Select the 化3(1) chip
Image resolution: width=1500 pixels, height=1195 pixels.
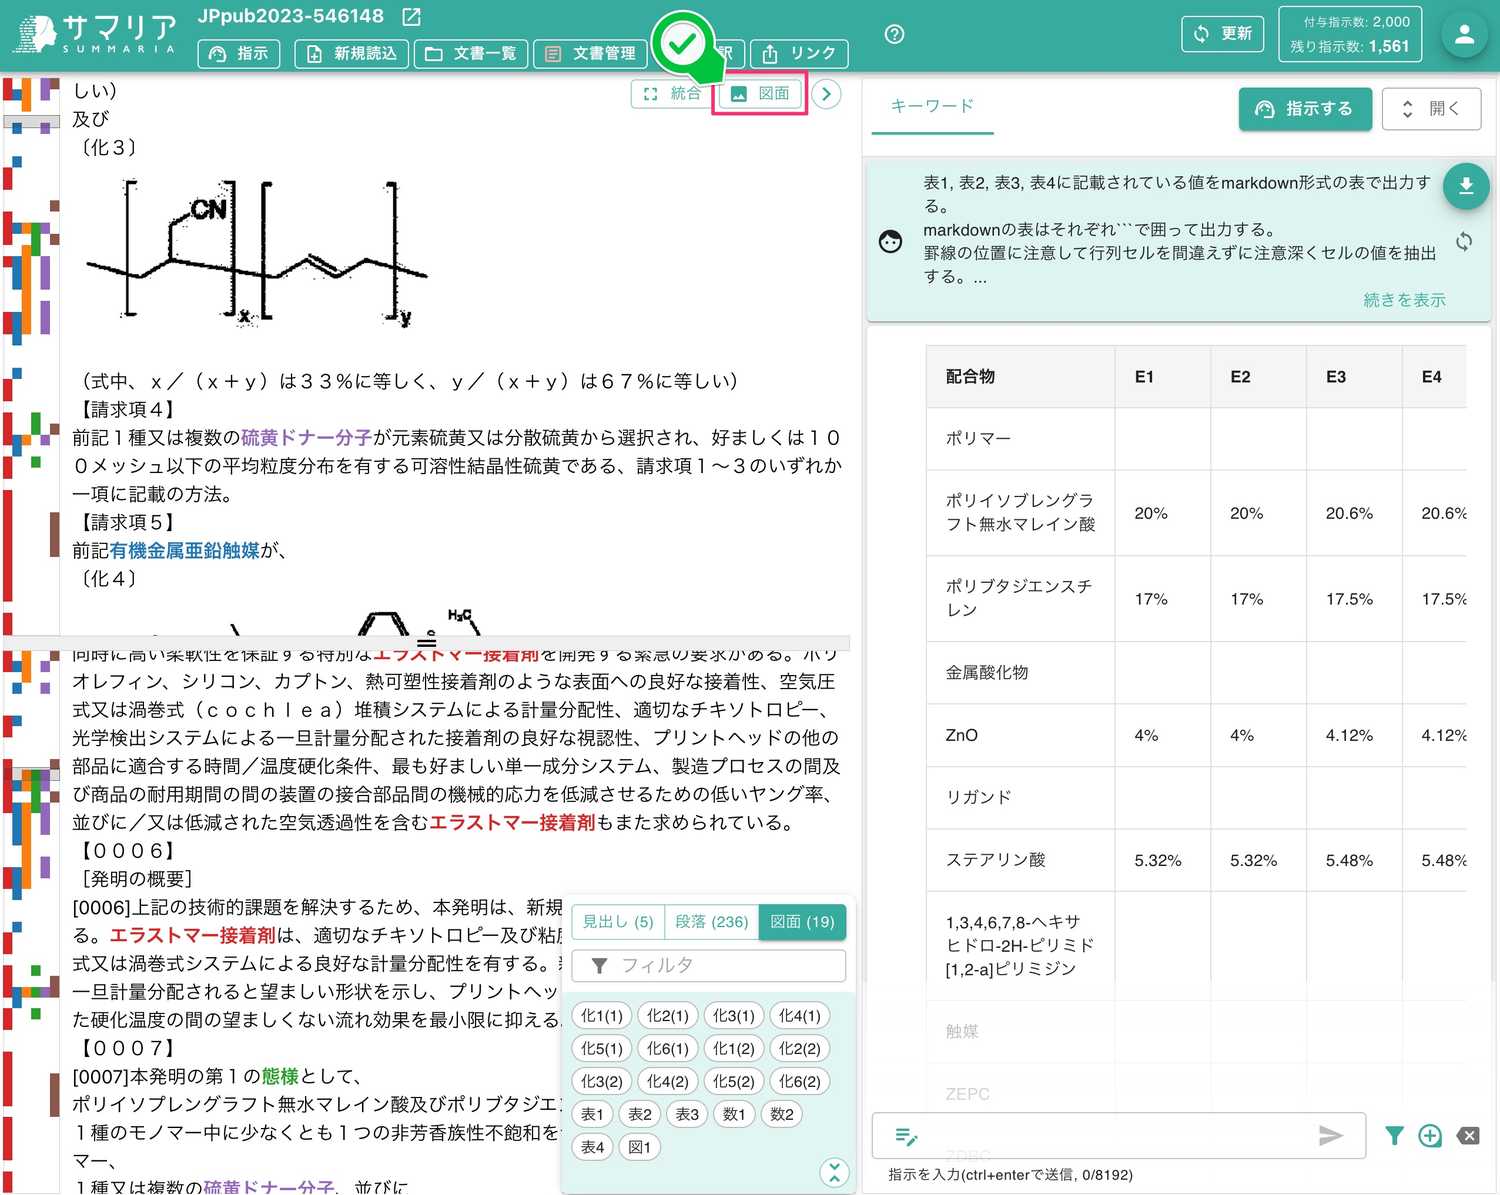[734, 1016]
